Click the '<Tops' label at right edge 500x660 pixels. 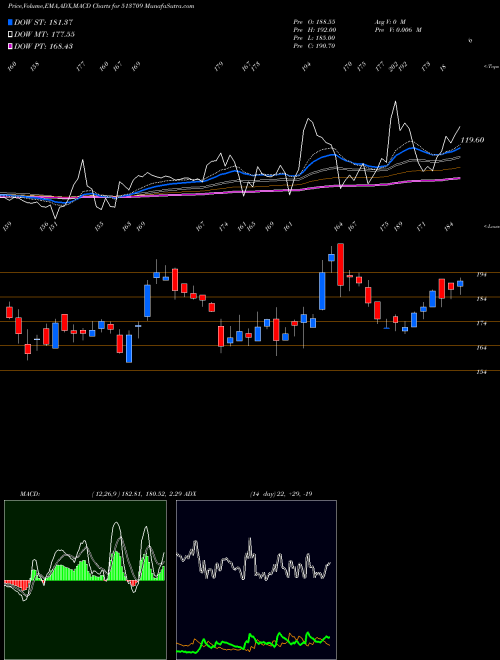click(x=491, y=67)
